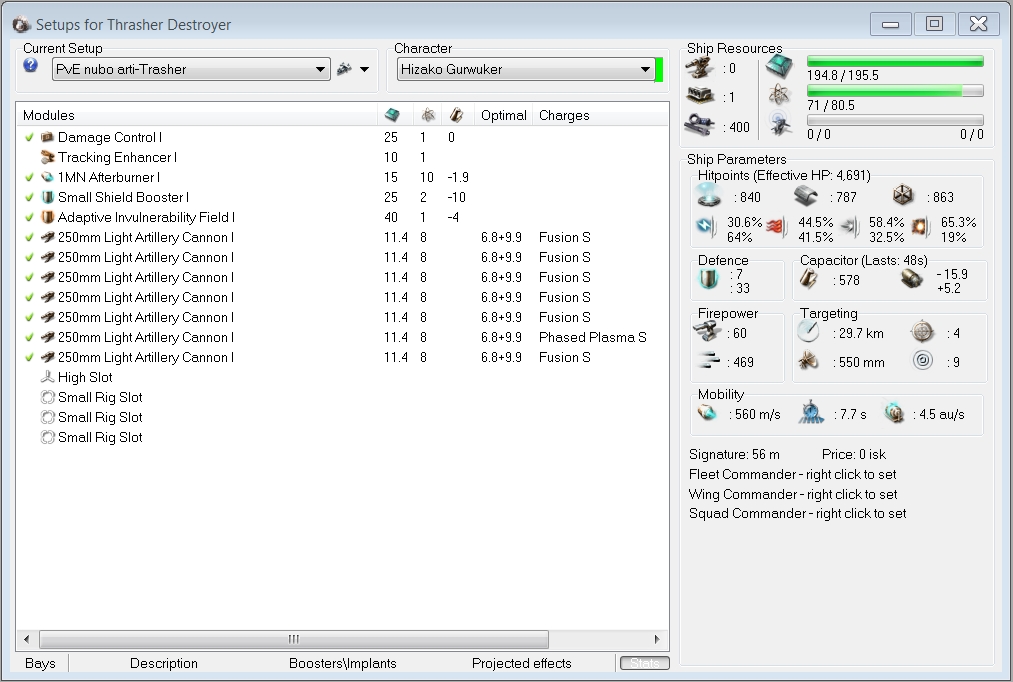The image size is (1013, 682).
Task: Click the capacitor recharge icon near -15.9
Action: [911, 279]
